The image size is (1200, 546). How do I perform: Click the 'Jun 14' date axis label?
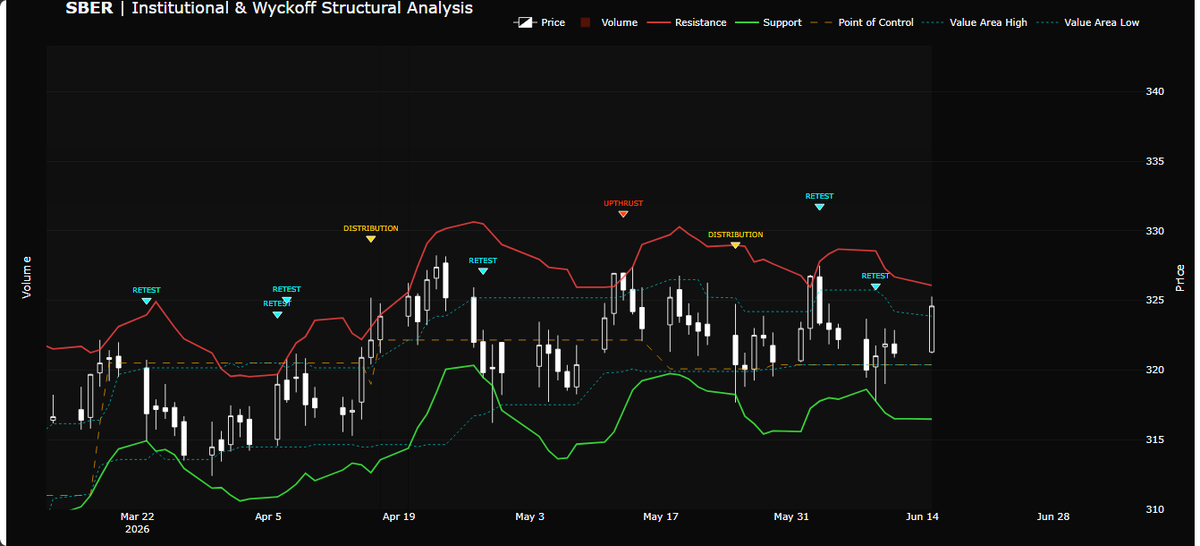coord(922,517)
